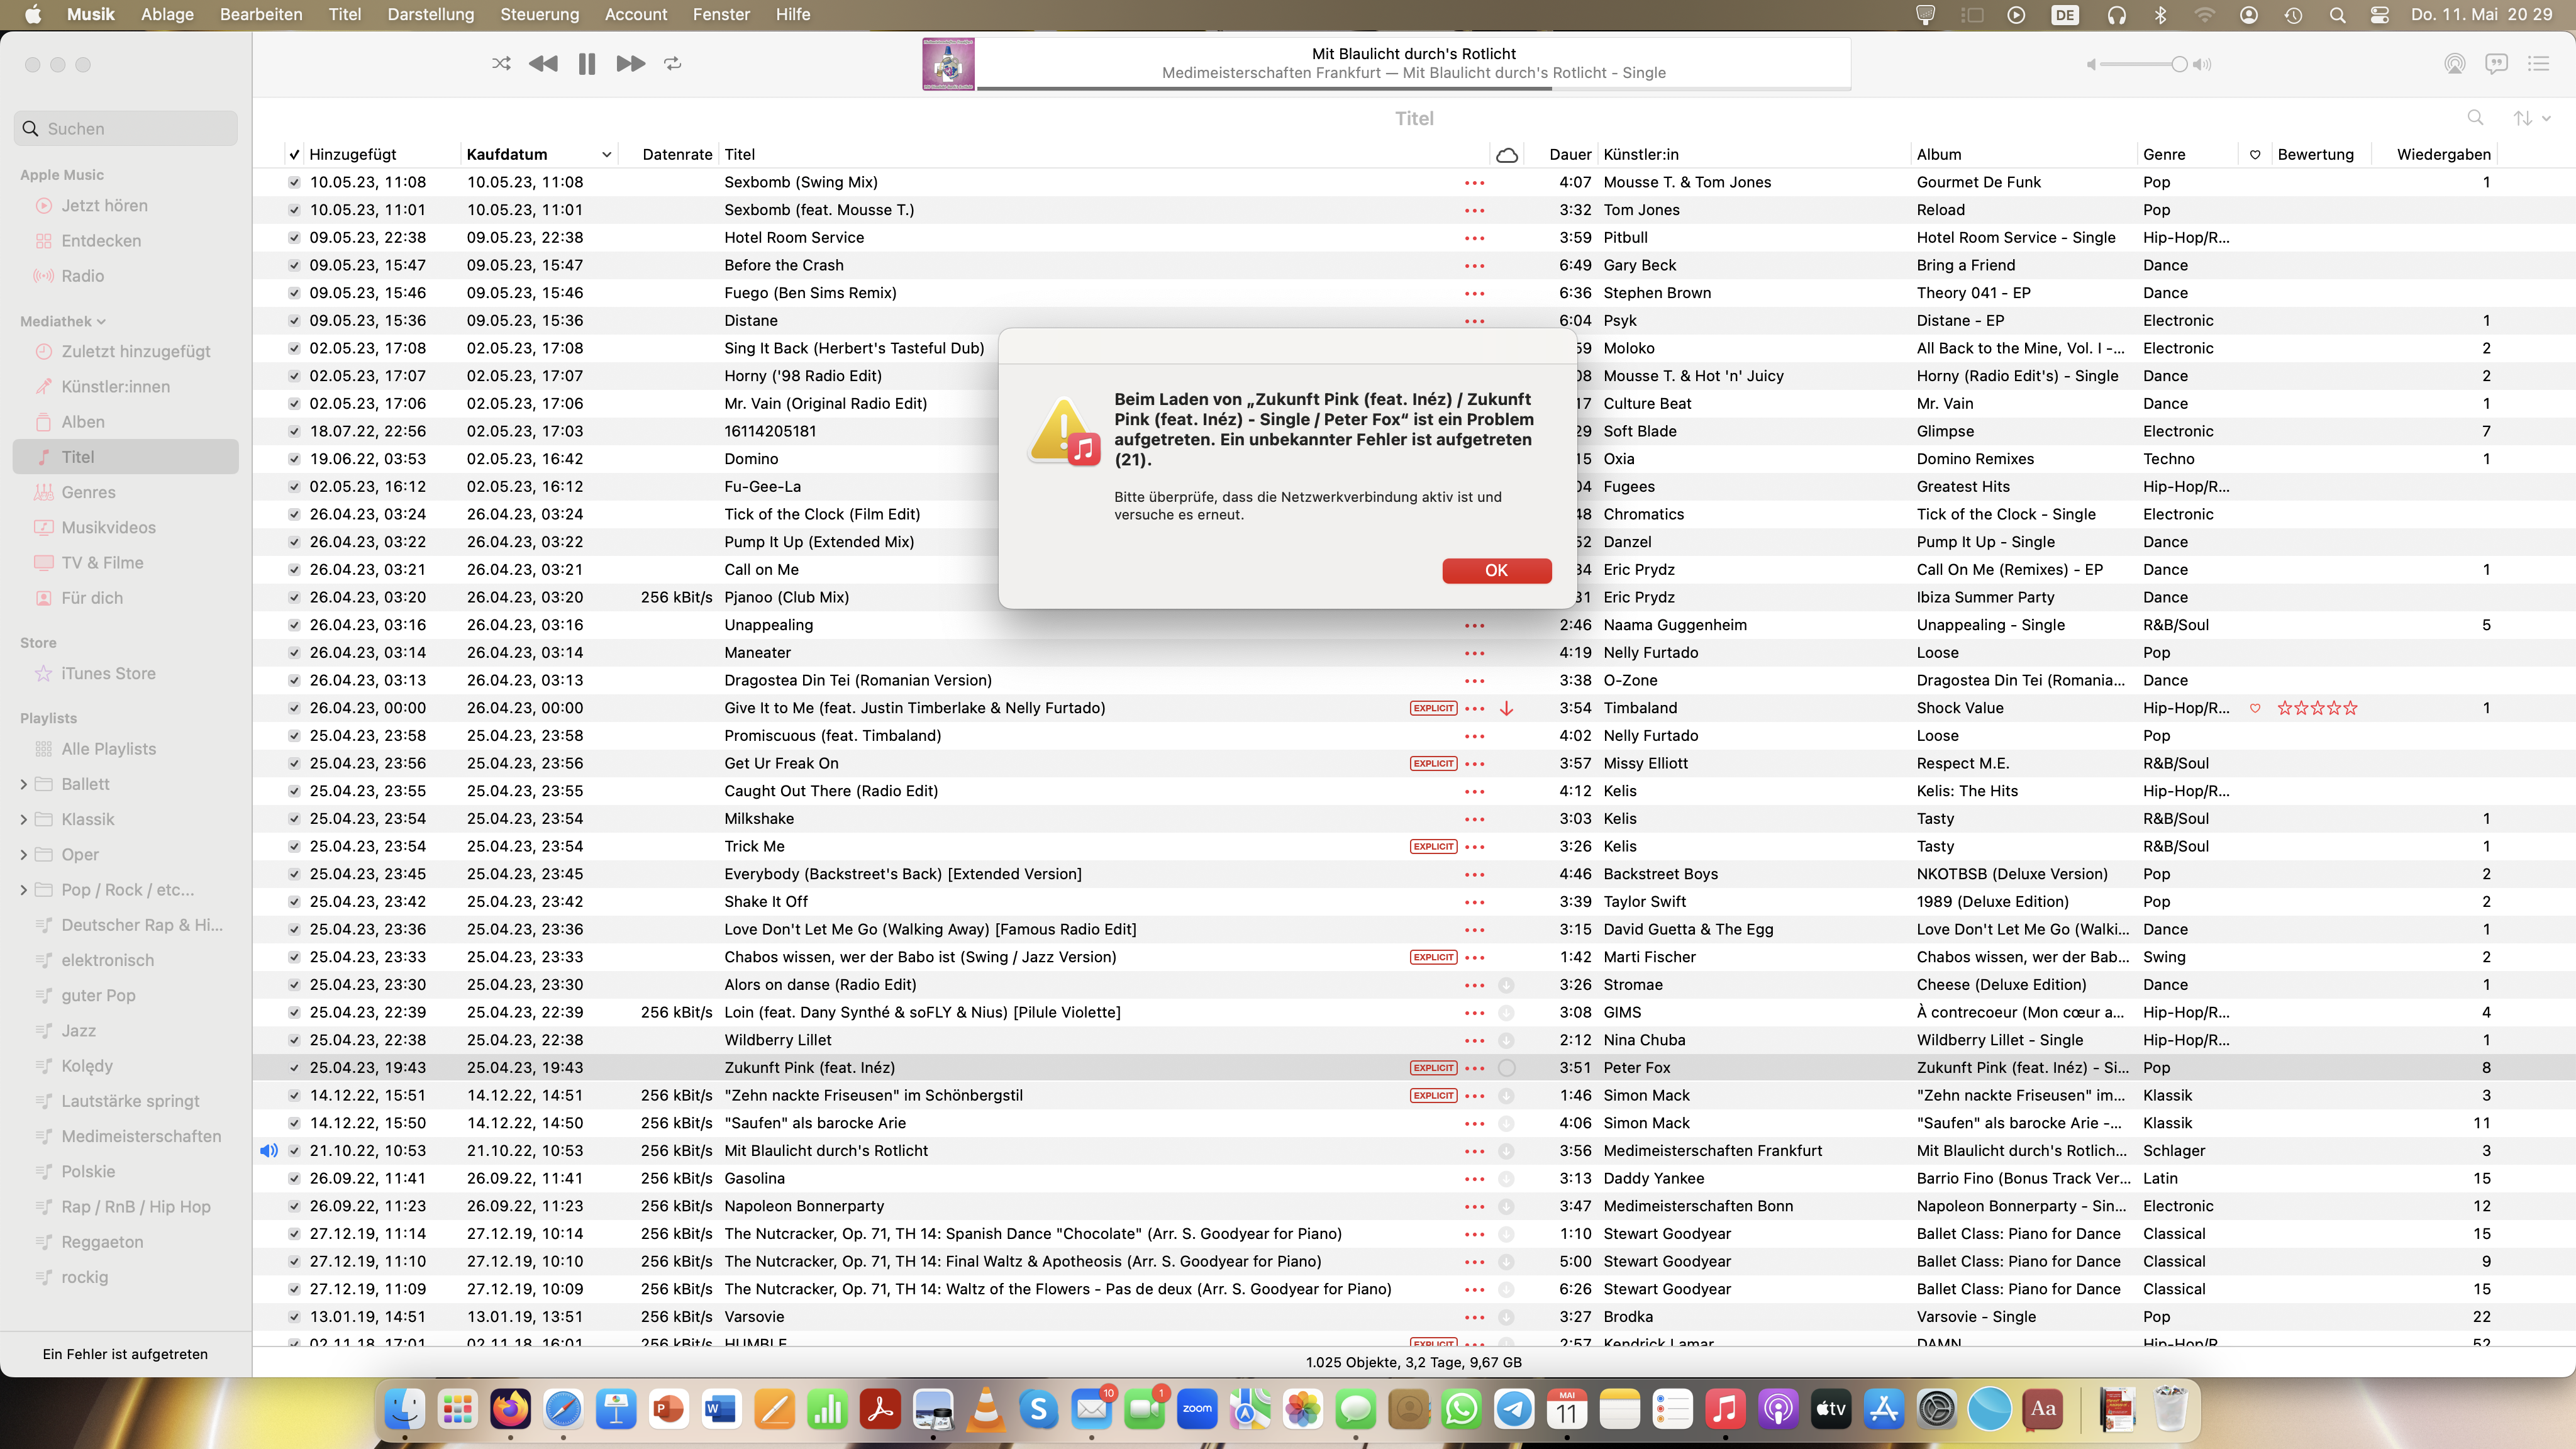Open the Up Next queue list
This screenshot has width=2576, height=1449.
click(x=2538, y=64)
